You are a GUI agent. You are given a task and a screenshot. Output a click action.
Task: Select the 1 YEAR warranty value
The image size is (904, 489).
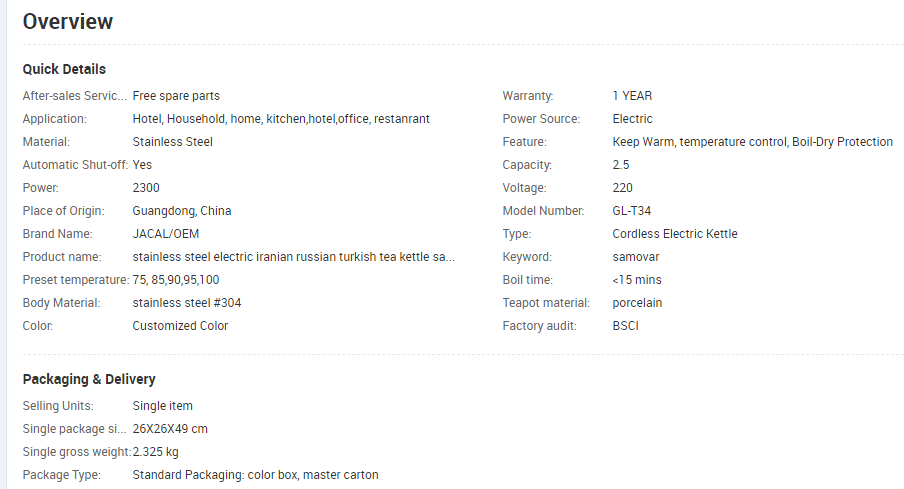tap(632, 96)
